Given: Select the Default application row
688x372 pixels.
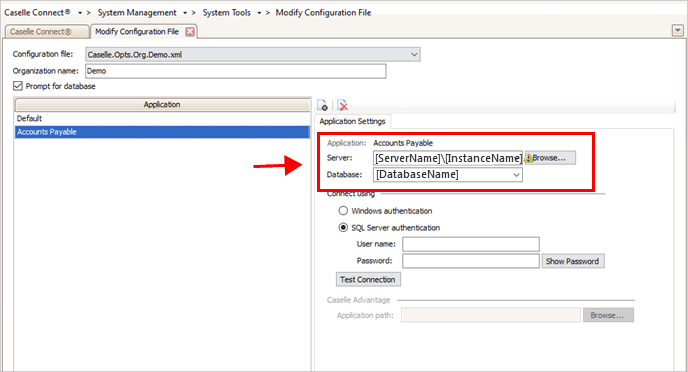Looking at the screenshot, I should click(x=162, y=118).
